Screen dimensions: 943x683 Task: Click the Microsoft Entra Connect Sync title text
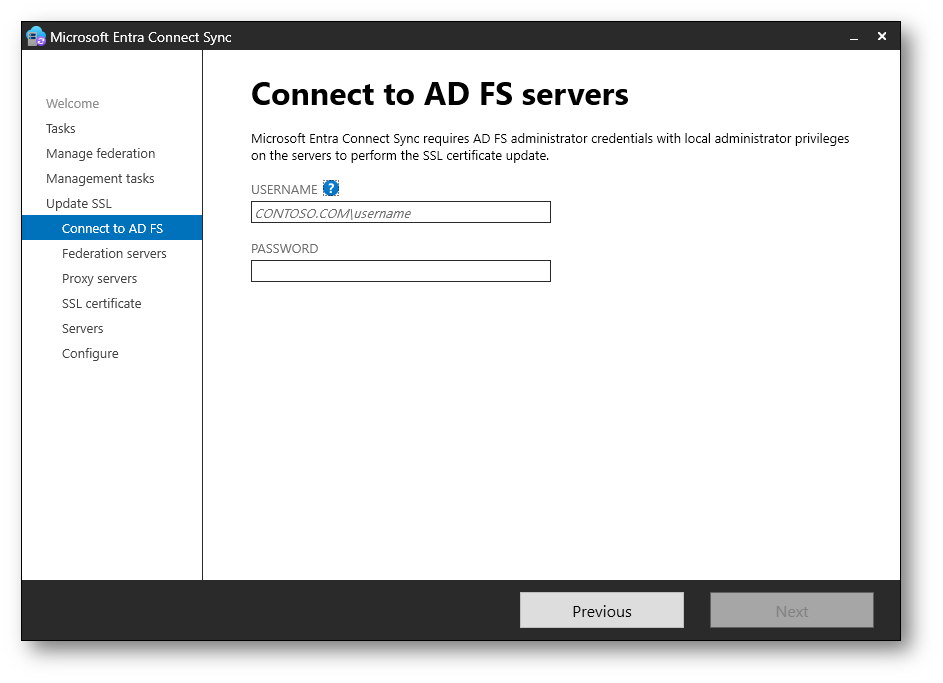tap(141, 37)
